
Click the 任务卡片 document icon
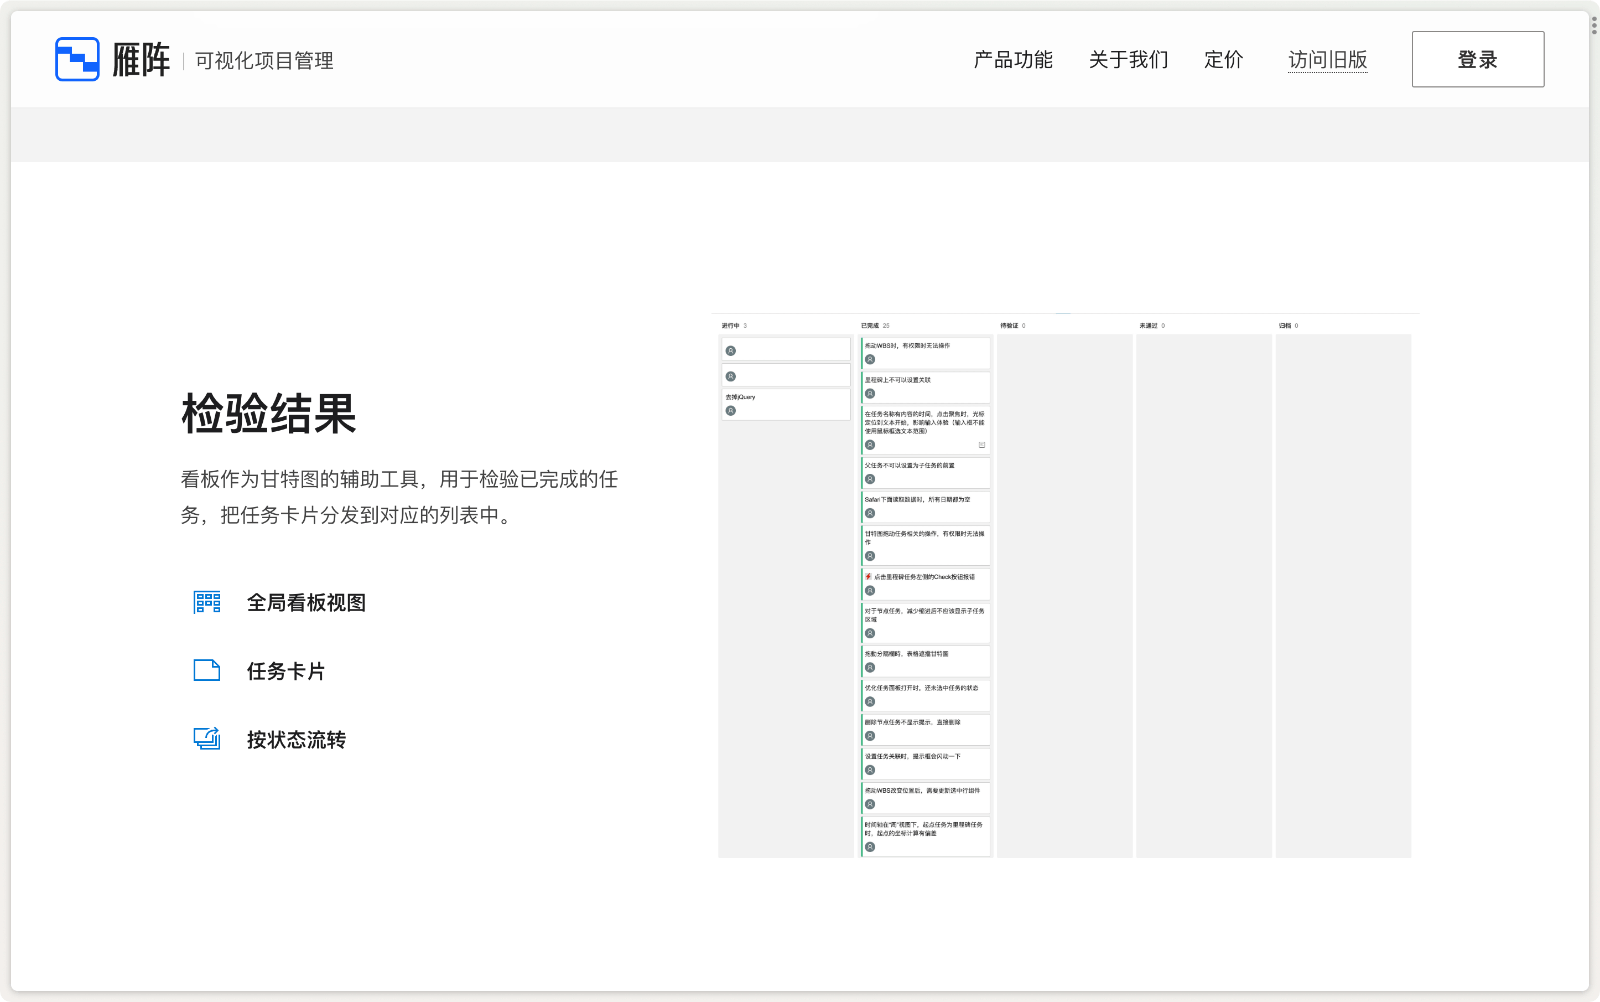pyautogui.click(x=205, y=671)
